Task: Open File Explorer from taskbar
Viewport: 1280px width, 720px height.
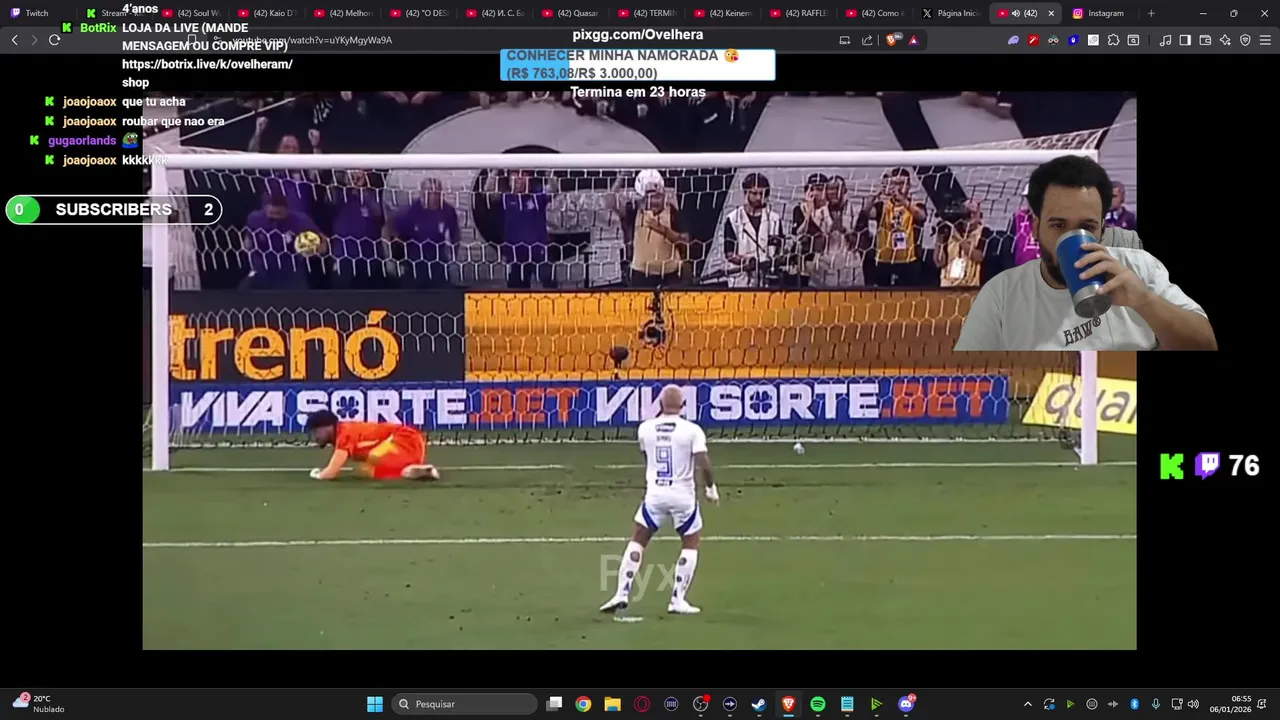Action: coord(612,704)
